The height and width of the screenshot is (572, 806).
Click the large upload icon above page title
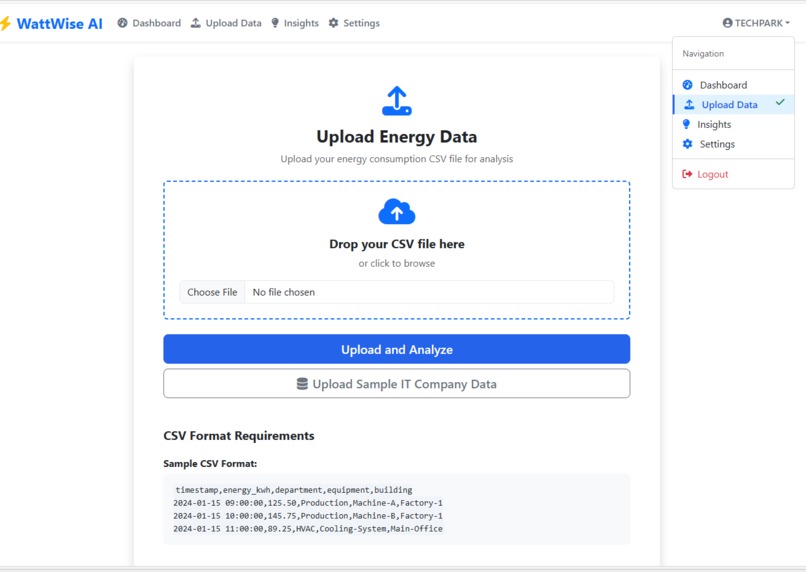pyautogui.click(x=397, y=101)
